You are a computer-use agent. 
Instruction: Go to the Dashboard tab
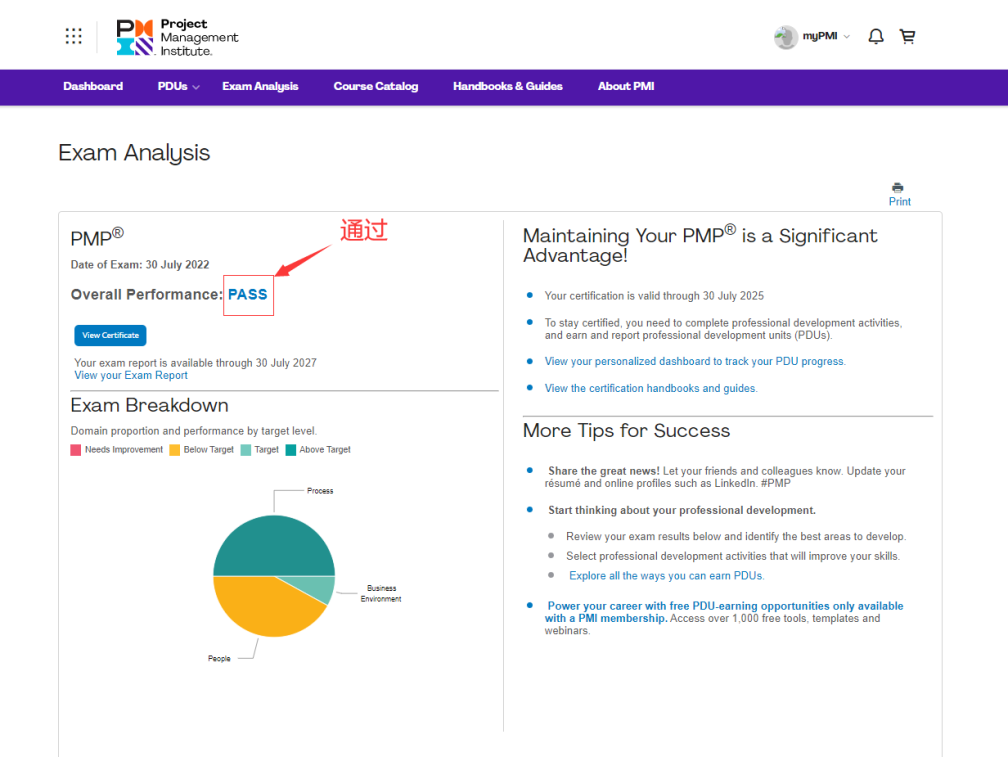click(93, 86)
